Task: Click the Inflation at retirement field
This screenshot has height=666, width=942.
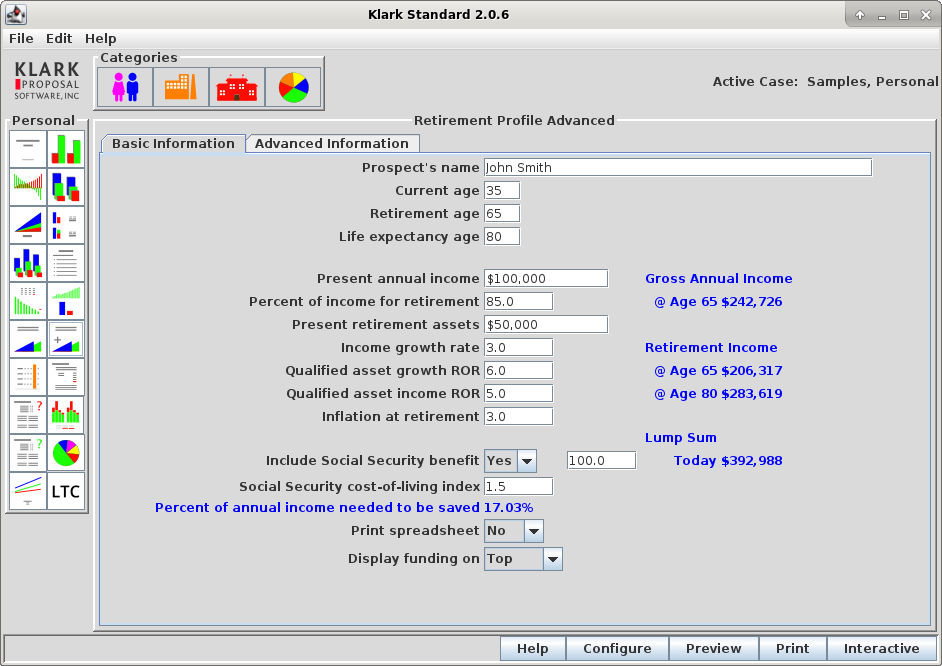Action: pos(518,417)
